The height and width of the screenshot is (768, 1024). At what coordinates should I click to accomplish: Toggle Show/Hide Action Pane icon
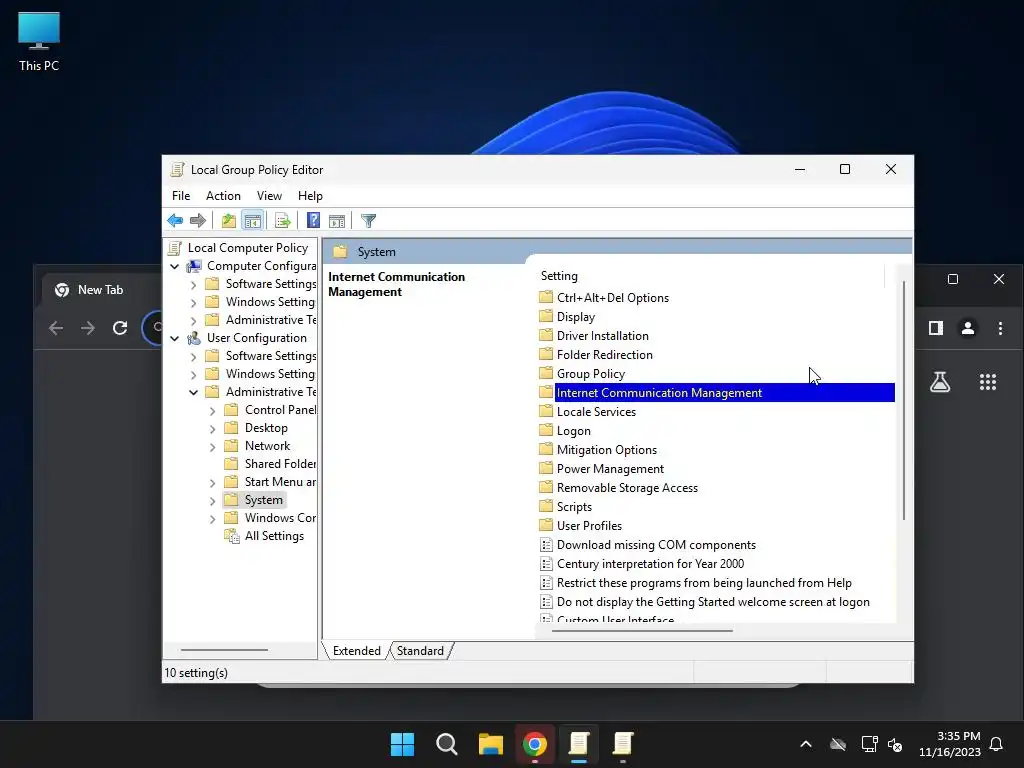(337, 221)
